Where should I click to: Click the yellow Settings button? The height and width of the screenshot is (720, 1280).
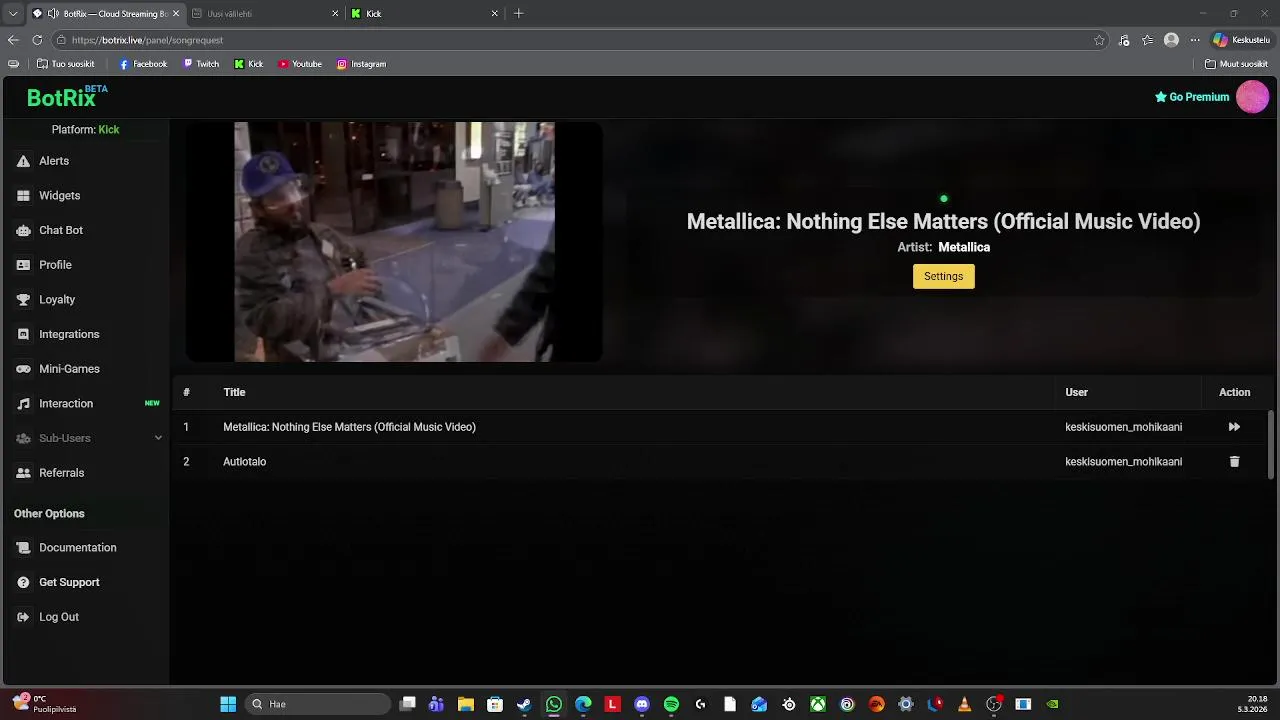coord(943,276)
